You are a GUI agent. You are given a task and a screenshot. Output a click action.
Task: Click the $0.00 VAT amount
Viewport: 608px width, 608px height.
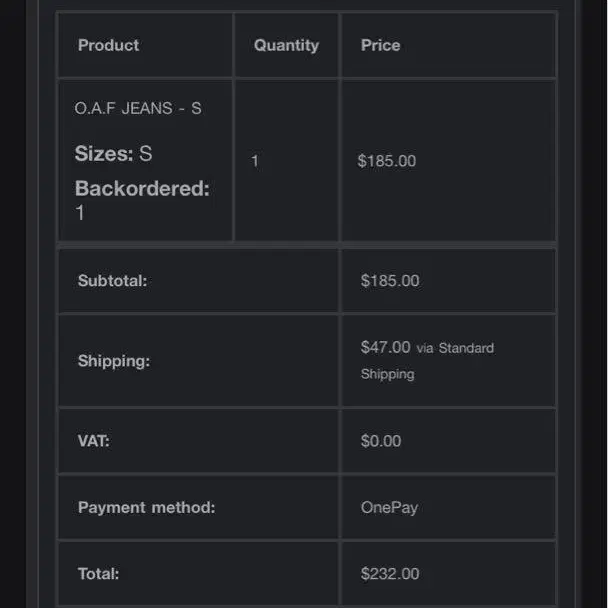tap(381, 441)
